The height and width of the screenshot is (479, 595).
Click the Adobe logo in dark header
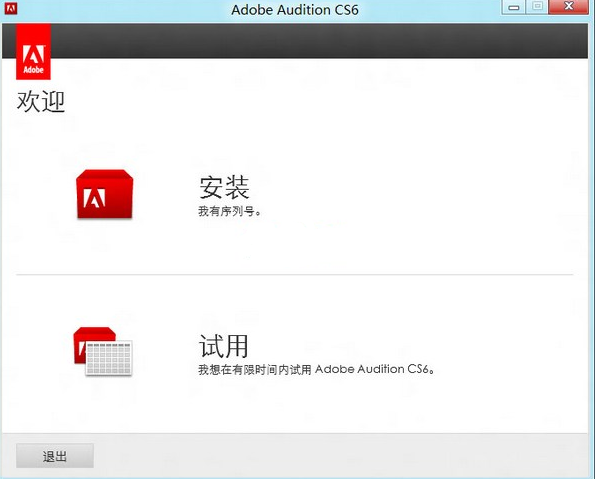[x=33, y=52]
